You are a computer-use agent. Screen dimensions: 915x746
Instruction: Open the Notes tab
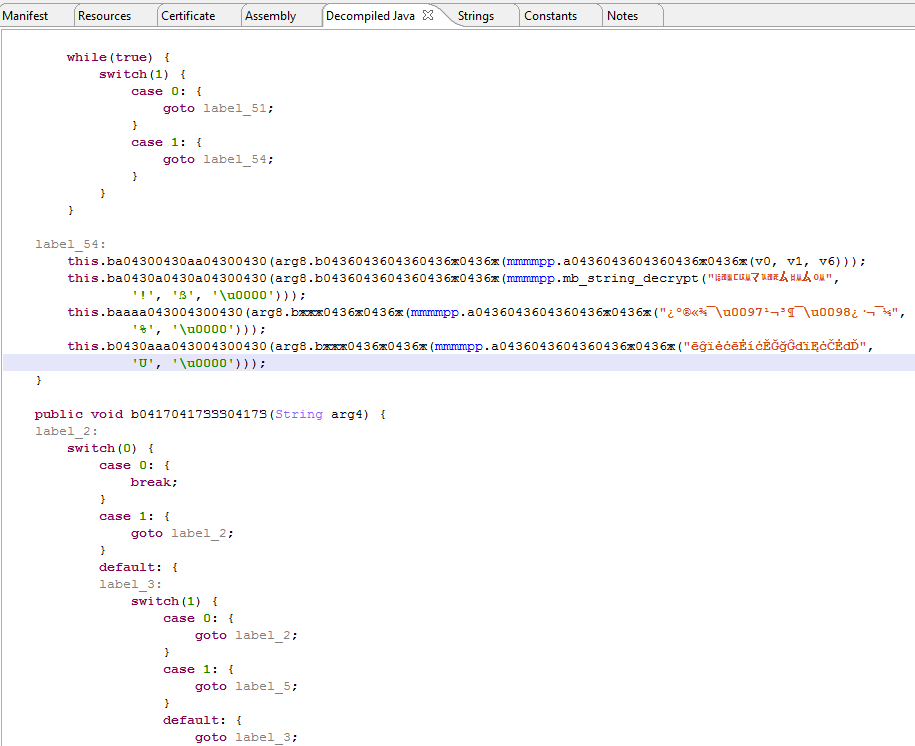tap(622, 16)
